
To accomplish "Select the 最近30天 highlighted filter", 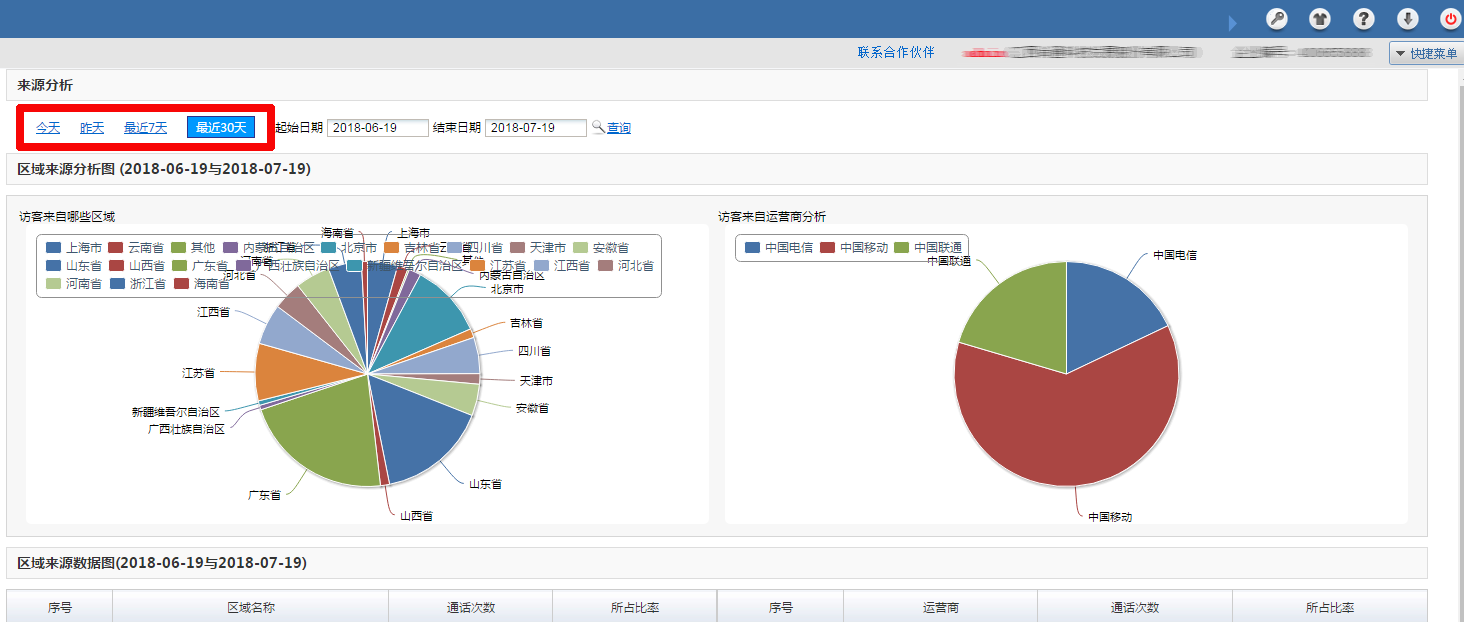I will (220, 127).
